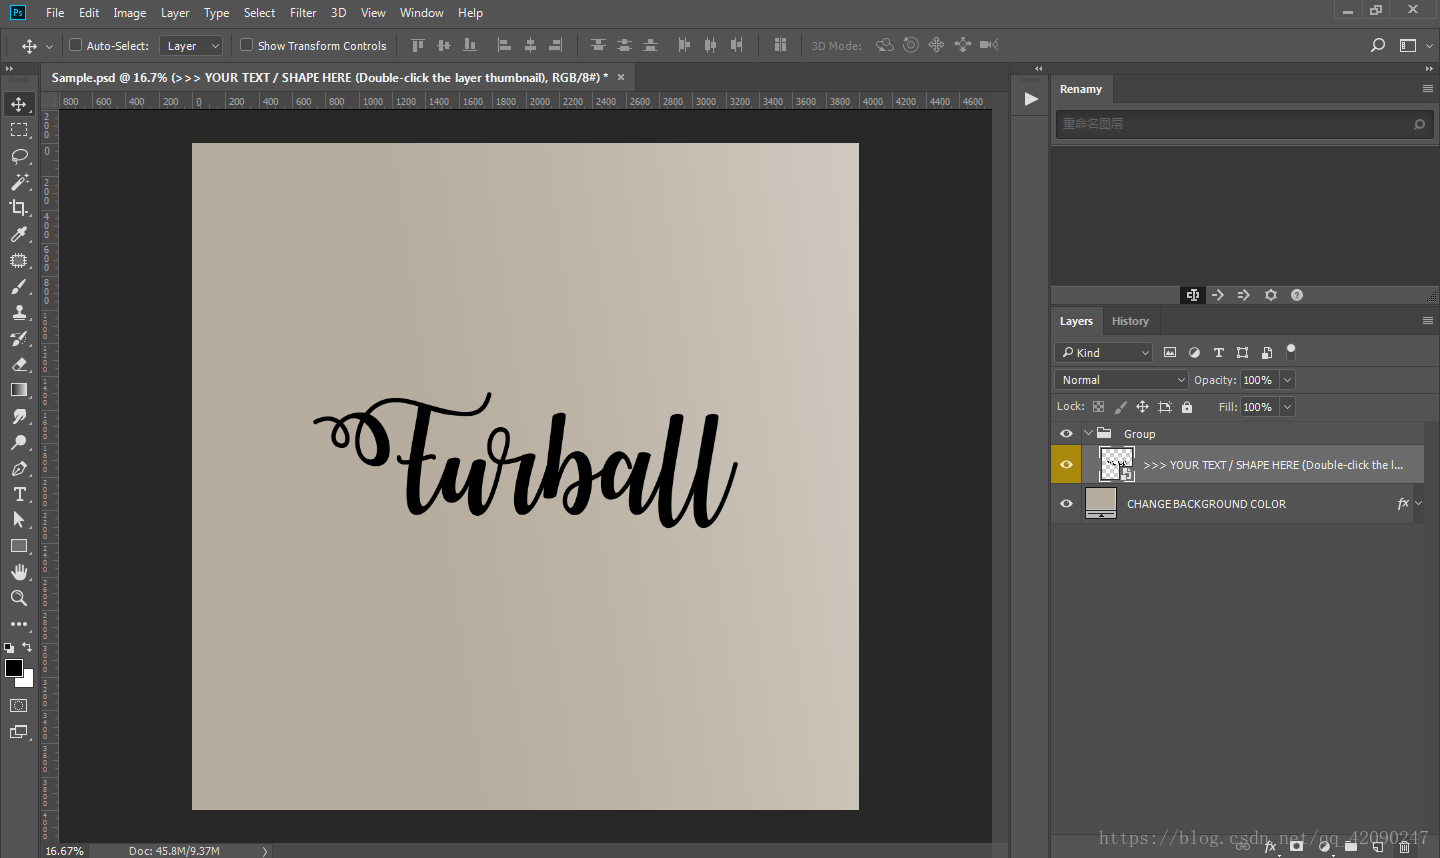
Task: Enable Show Transform Controls checkbox
Action: coord(246,45)
